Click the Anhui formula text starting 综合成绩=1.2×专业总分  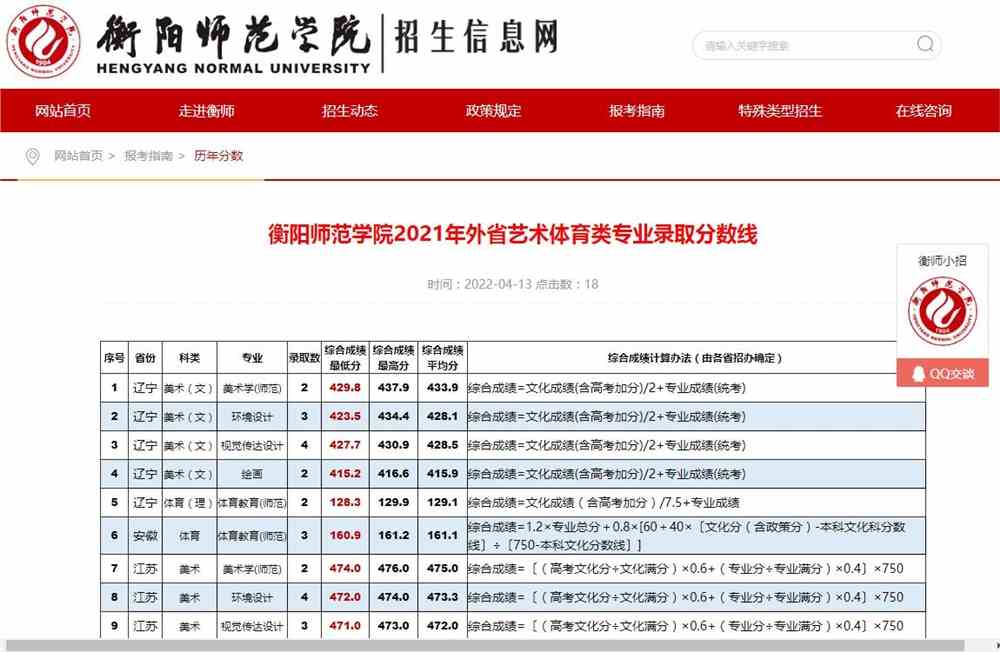686,536
